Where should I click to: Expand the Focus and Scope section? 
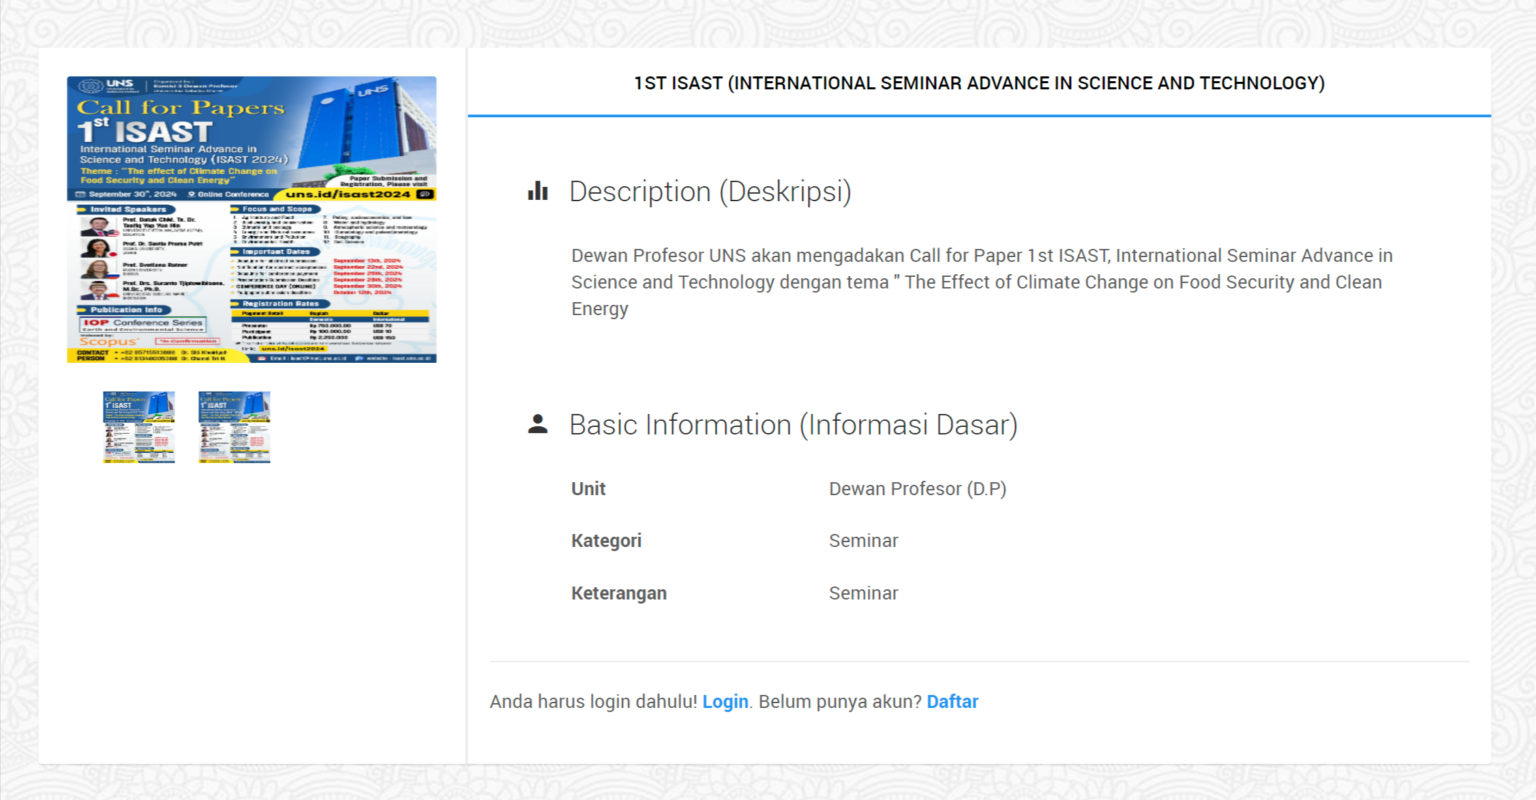point(280,209)
